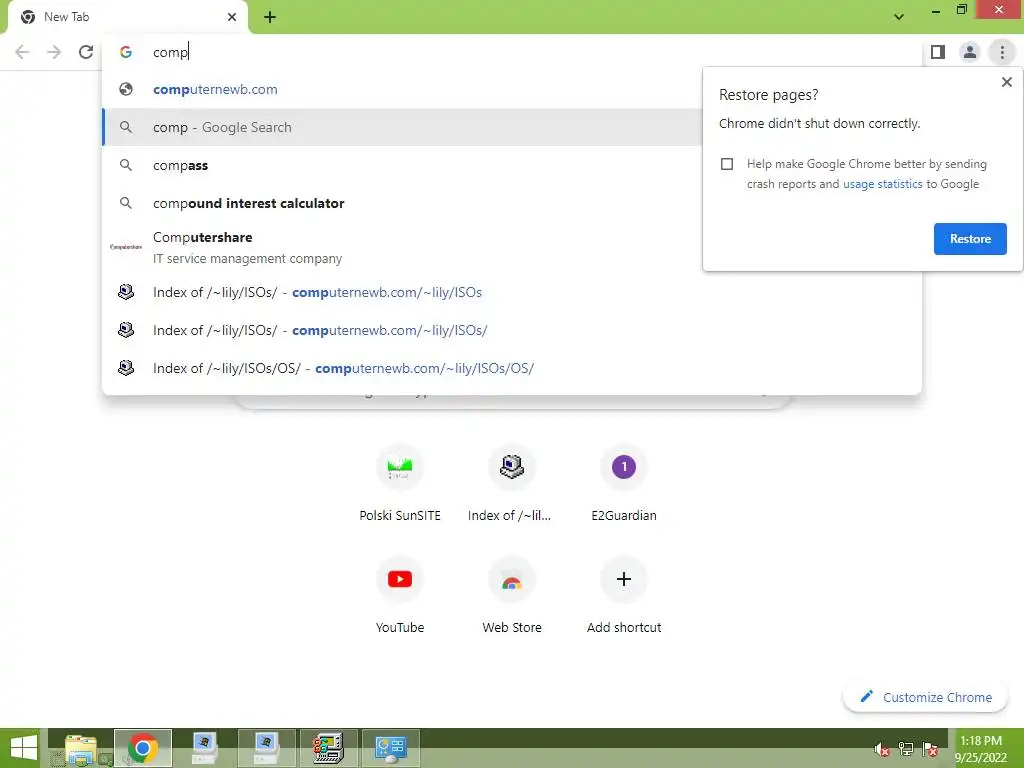Click the browser forward arrow
Image resolution: width=1024 pixels, height=768 pixels.
click(54, 52)
